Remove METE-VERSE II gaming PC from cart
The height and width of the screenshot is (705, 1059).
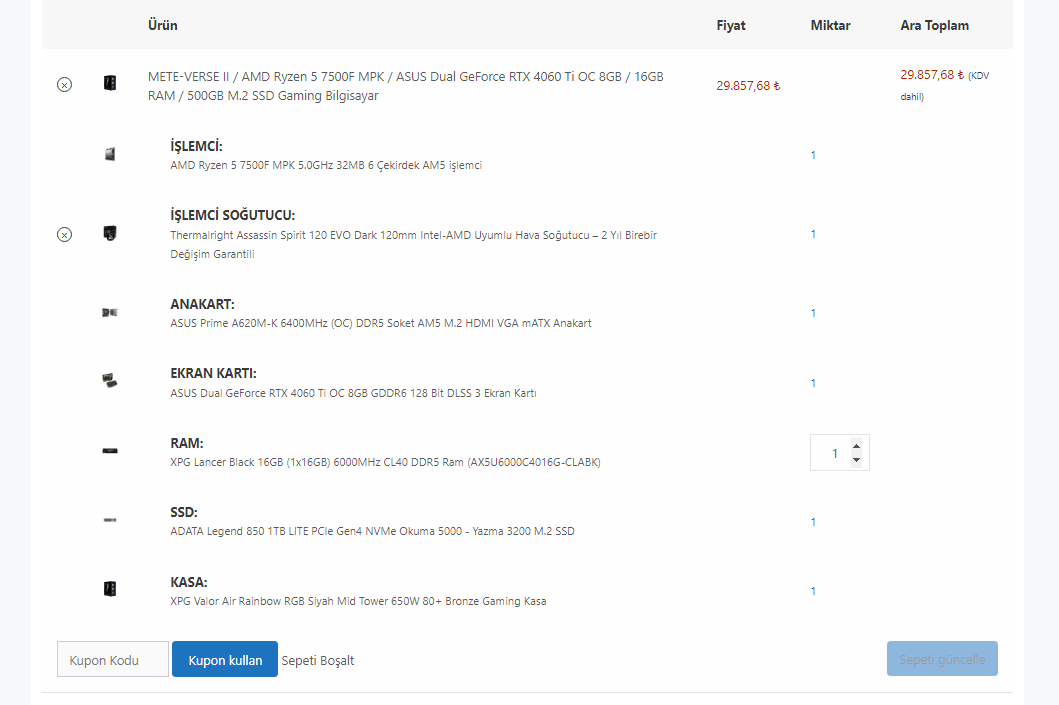[64, 85]
